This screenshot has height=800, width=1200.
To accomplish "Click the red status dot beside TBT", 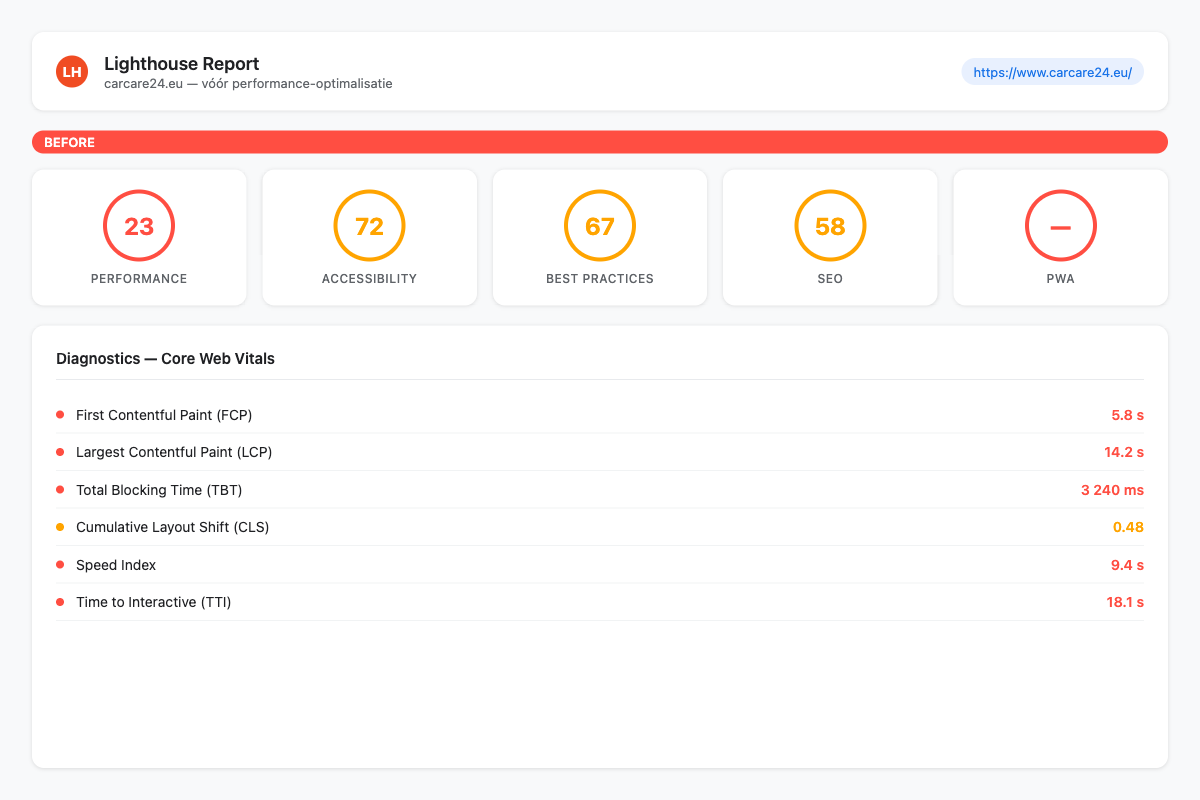I will pyautogui.click(x=60, y=490).
